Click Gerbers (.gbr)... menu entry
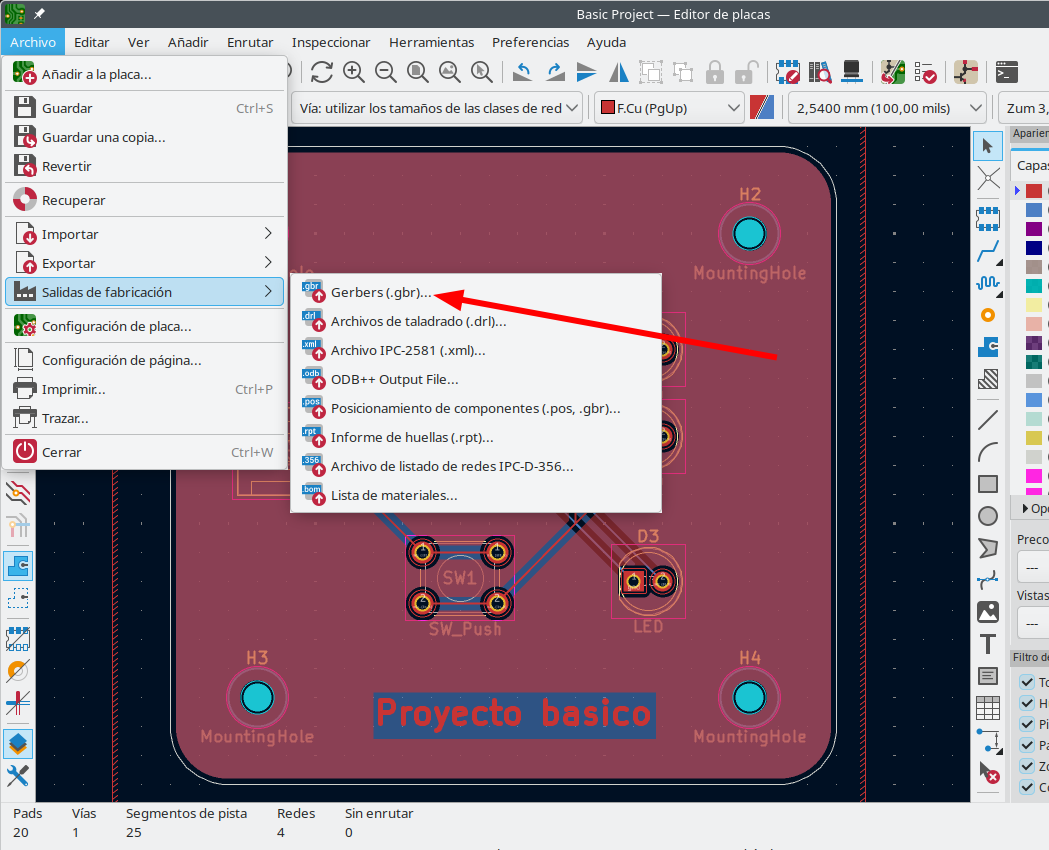The image size is (1049, 850). click(x=381, y=293)
